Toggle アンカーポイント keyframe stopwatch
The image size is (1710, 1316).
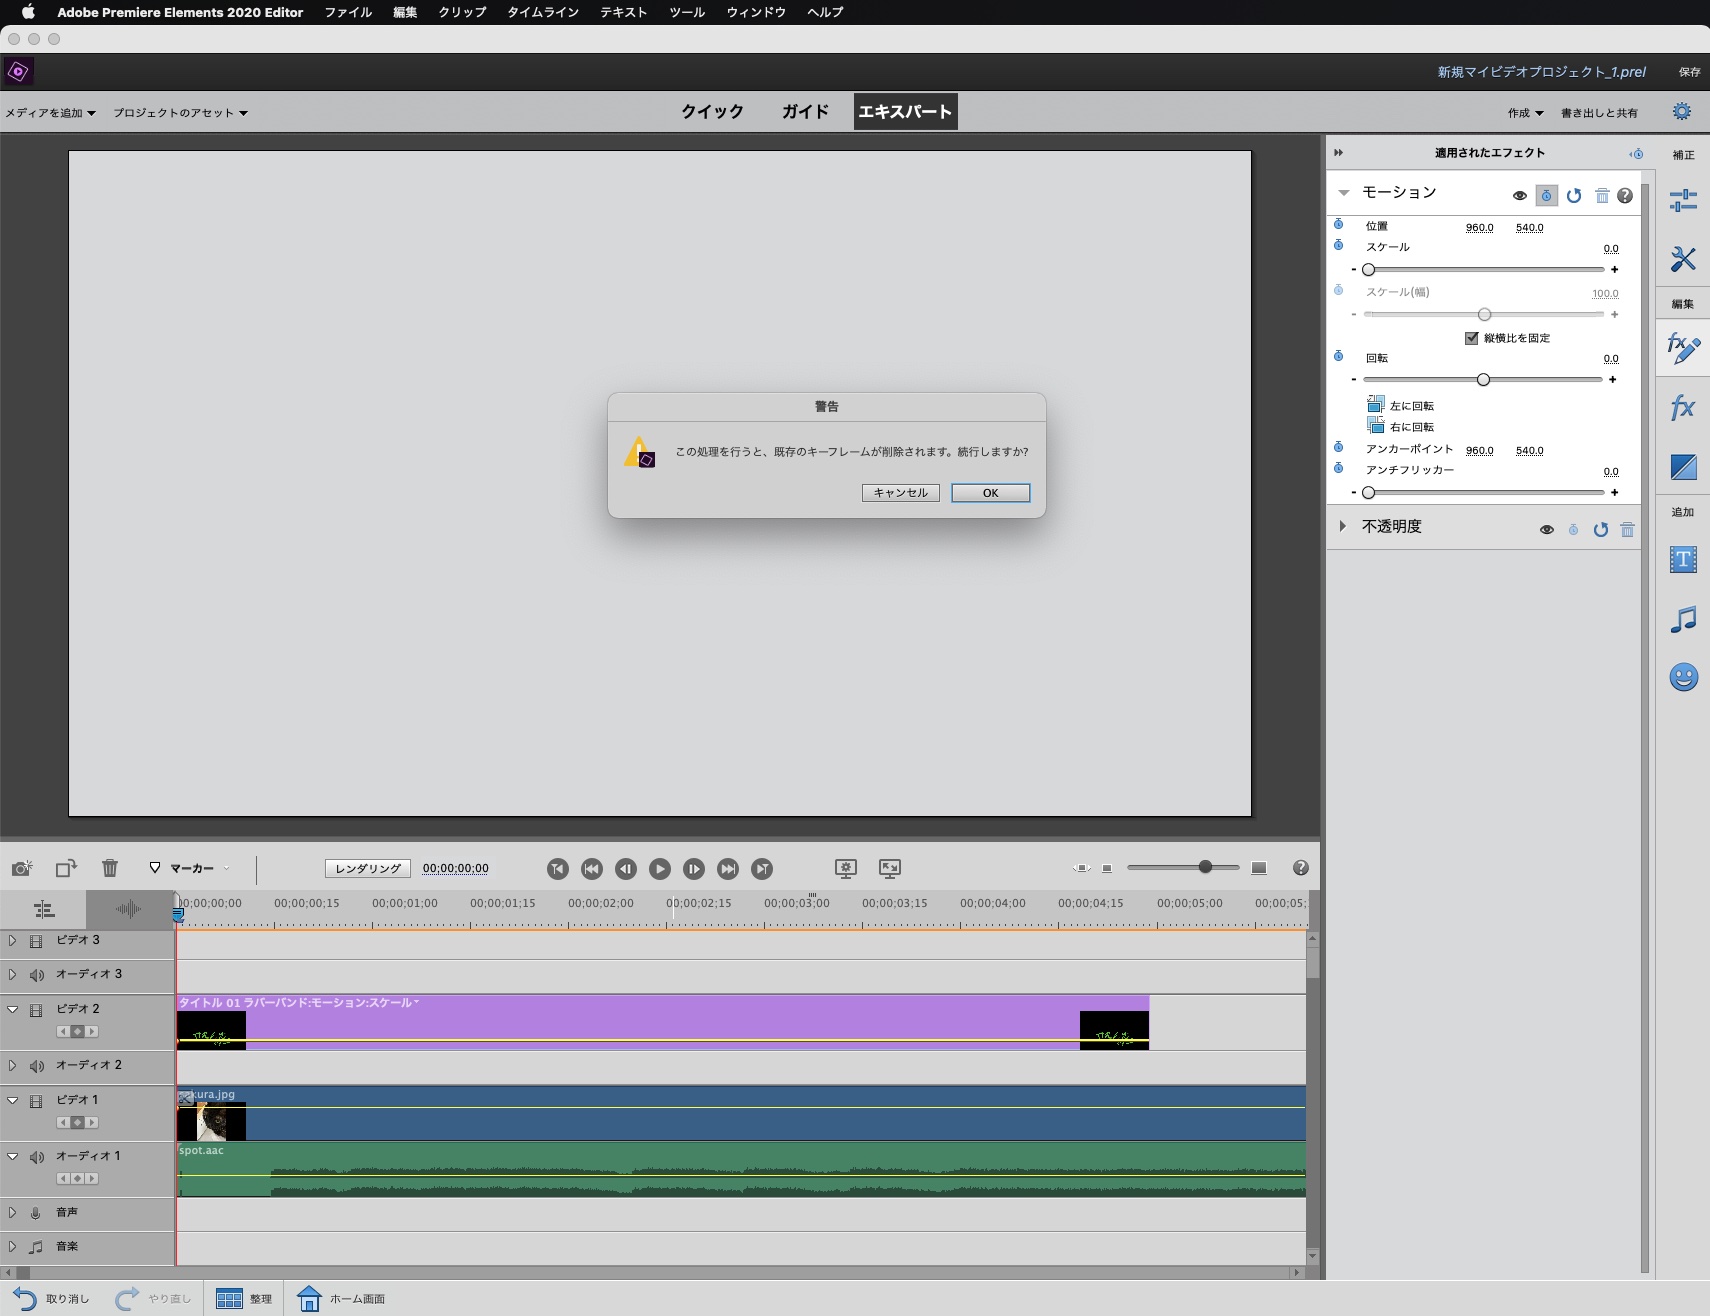[1338, 447]
